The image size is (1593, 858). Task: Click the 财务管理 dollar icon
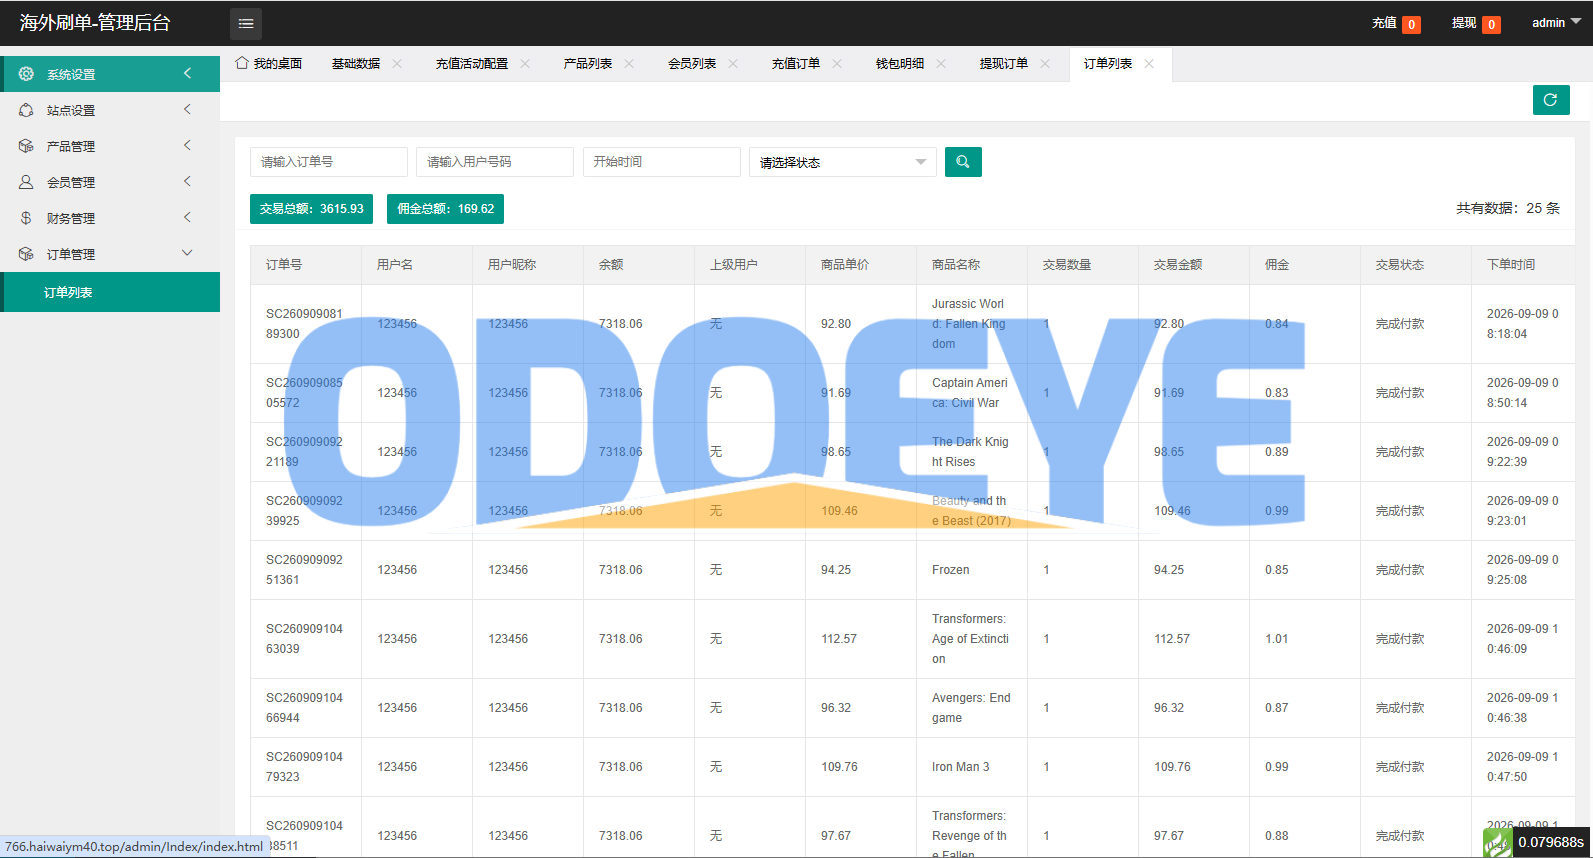click(26, 218)
